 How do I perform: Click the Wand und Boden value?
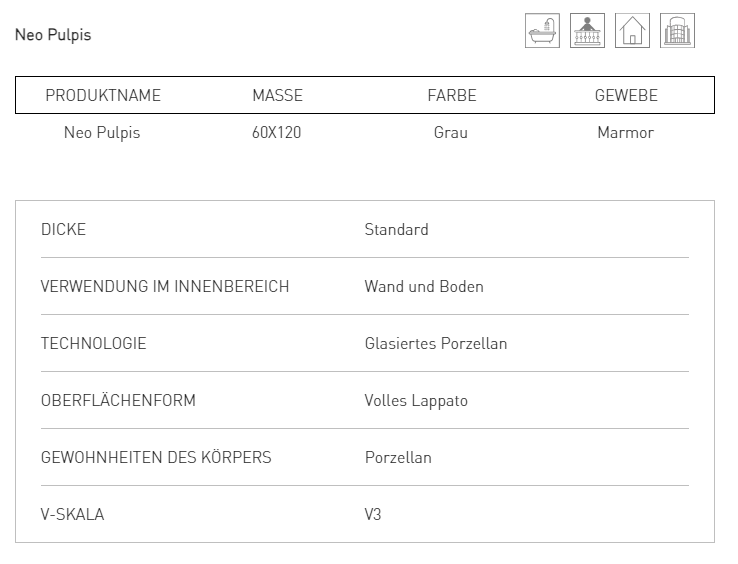424,287
